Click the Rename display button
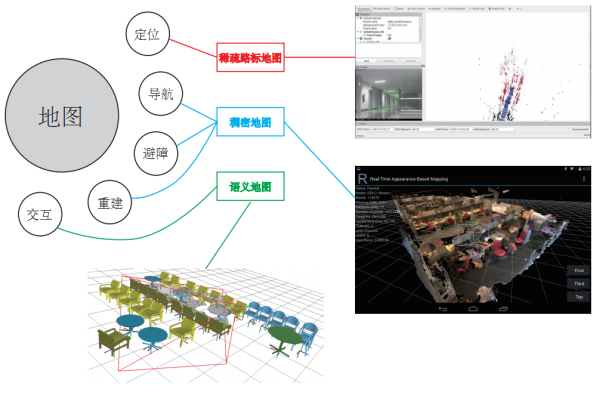The height and width of the screenshot is (393, 594). coord(411,61)
